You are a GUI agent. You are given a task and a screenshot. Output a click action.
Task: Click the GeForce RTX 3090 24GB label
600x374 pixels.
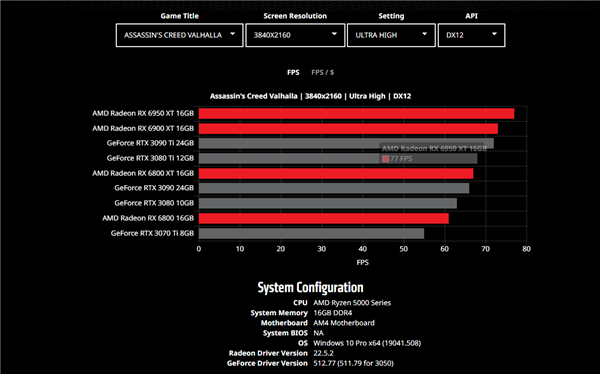coord(154,188)
